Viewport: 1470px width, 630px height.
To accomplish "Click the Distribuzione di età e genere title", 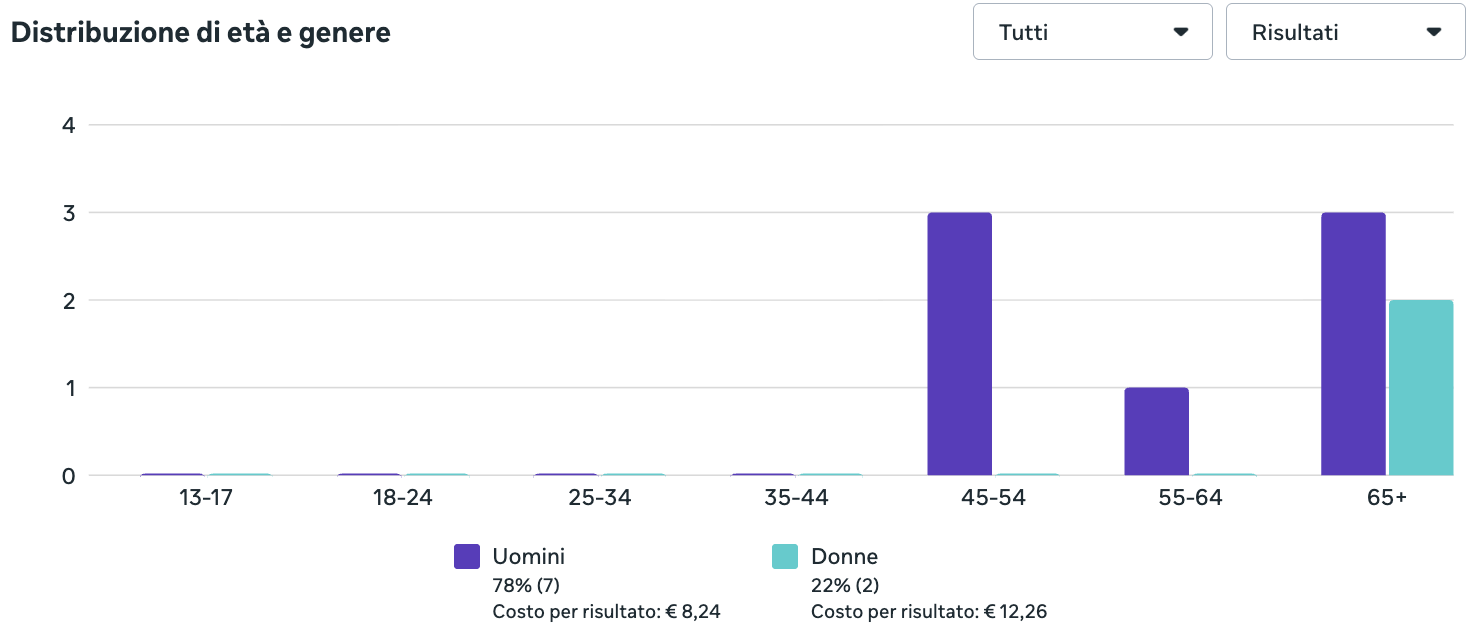I will coord(200,33).
